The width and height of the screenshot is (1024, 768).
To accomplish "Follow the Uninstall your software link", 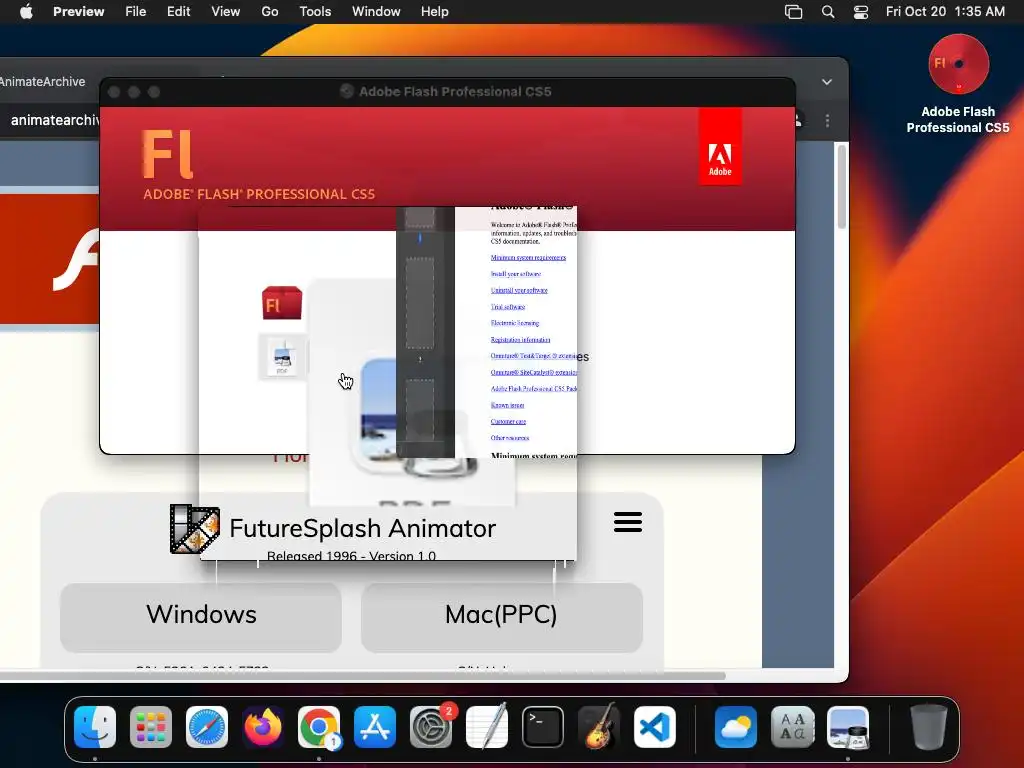I will 519,290.
